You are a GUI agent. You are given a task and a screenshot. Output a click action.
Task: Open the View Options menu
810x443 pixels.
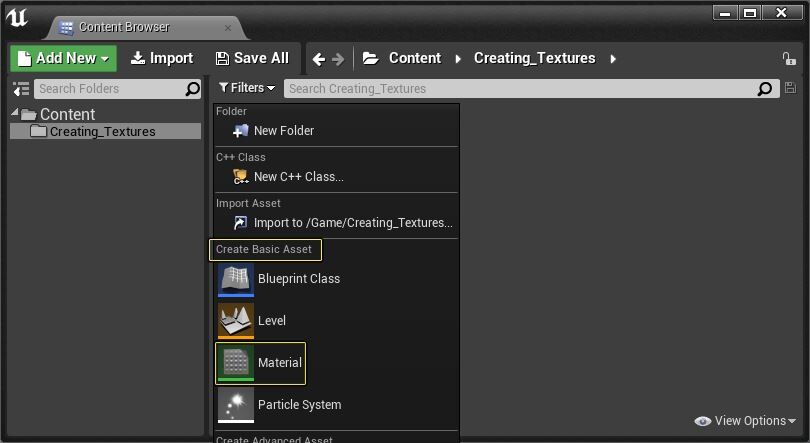tap(746, 421)
